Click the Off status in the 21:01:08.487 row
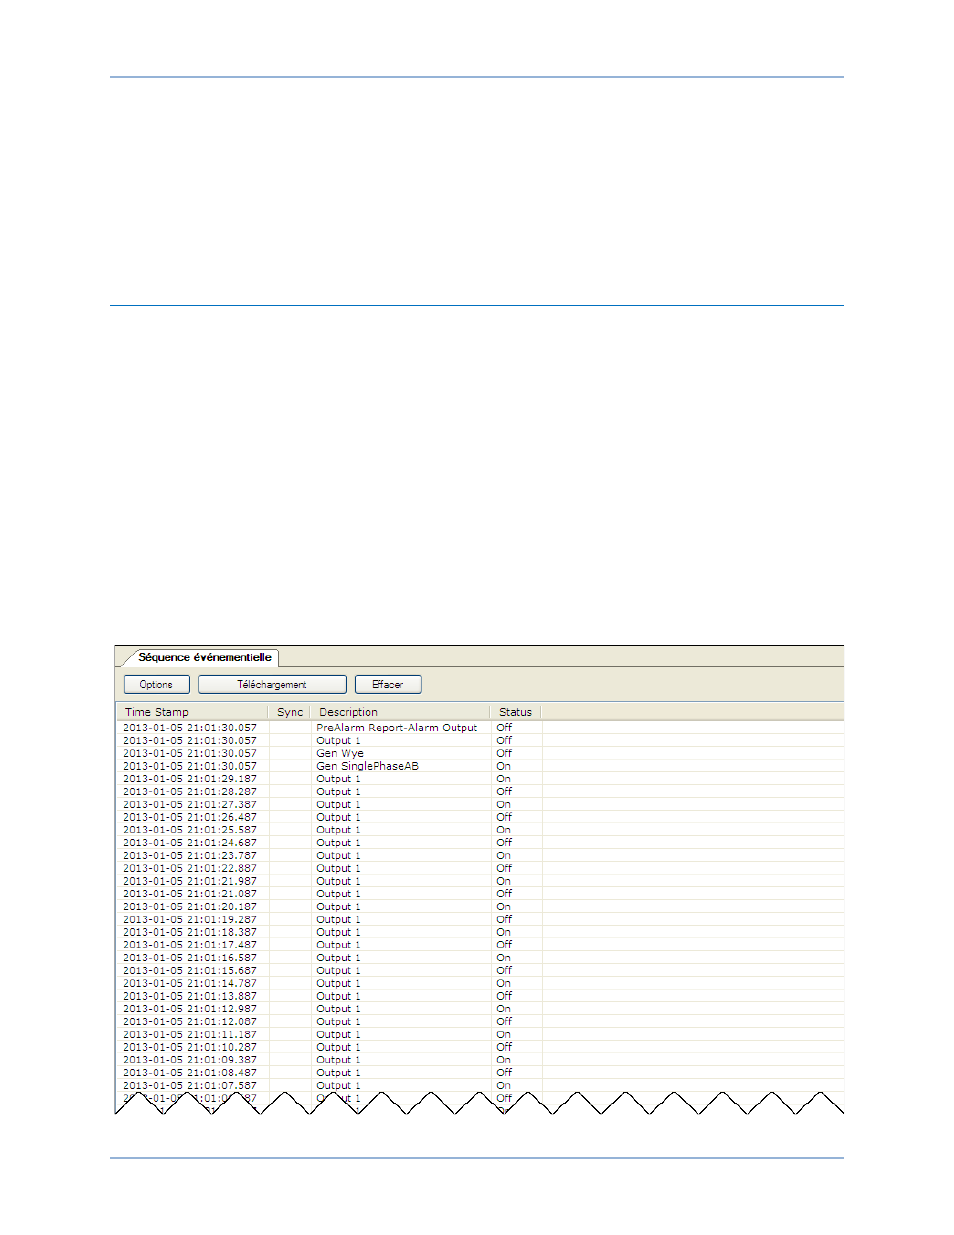 504,1073
